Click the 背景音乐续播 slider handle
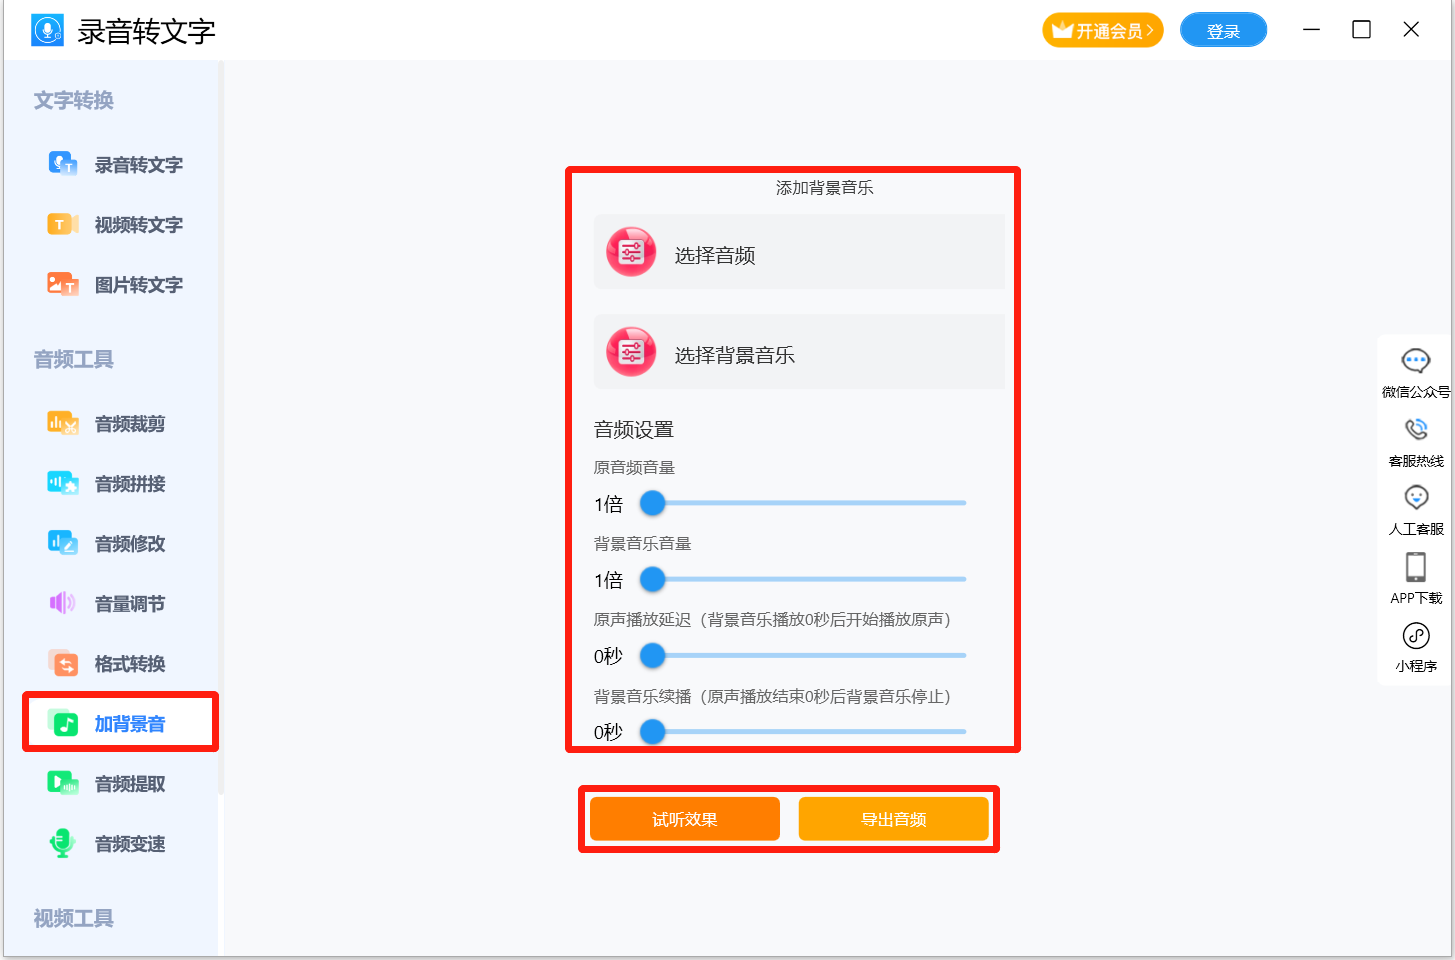The height and width of the screenshot is (960, 1455). click(x=653, y=732)
